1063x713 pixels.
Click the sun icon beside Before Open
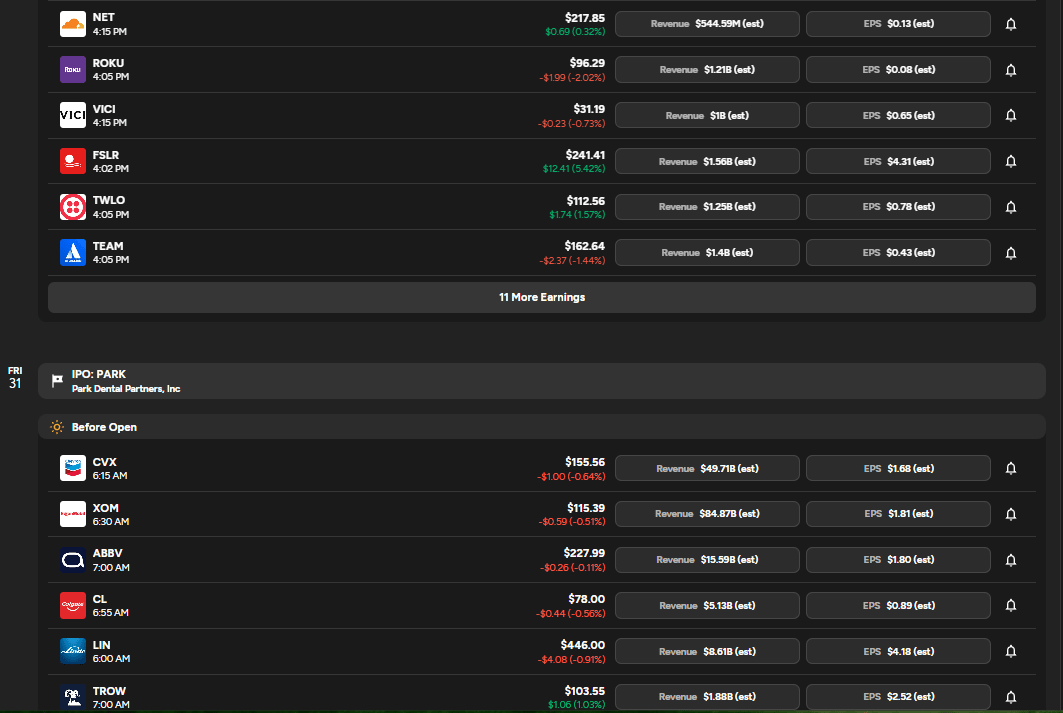tap(57, 427)
